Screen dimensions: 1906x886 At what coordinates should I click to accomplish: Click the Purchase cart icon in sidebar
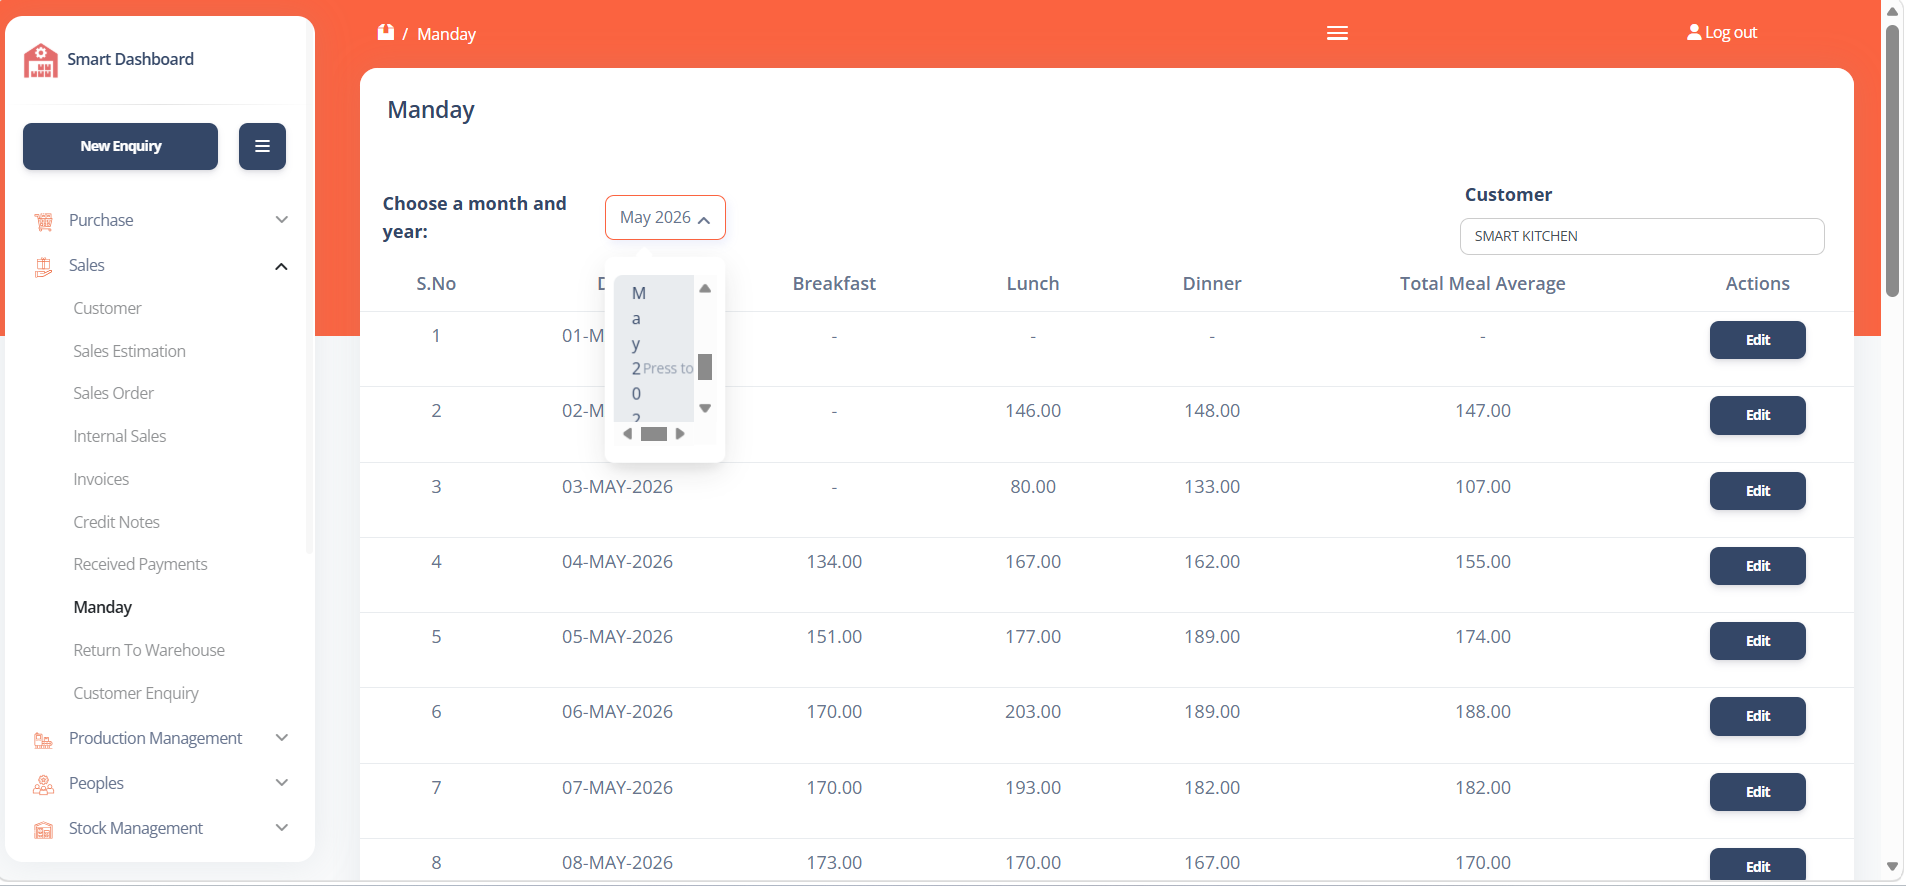coord(43,221)
